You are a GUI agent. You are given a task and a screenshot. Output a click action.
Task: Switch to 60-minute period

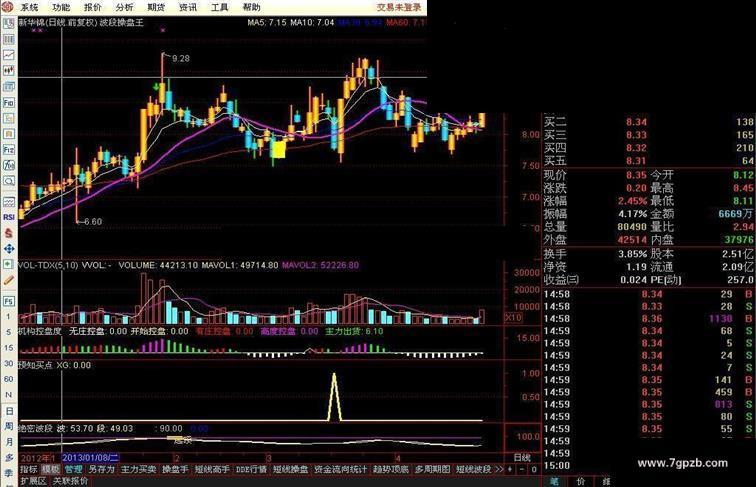8,379
